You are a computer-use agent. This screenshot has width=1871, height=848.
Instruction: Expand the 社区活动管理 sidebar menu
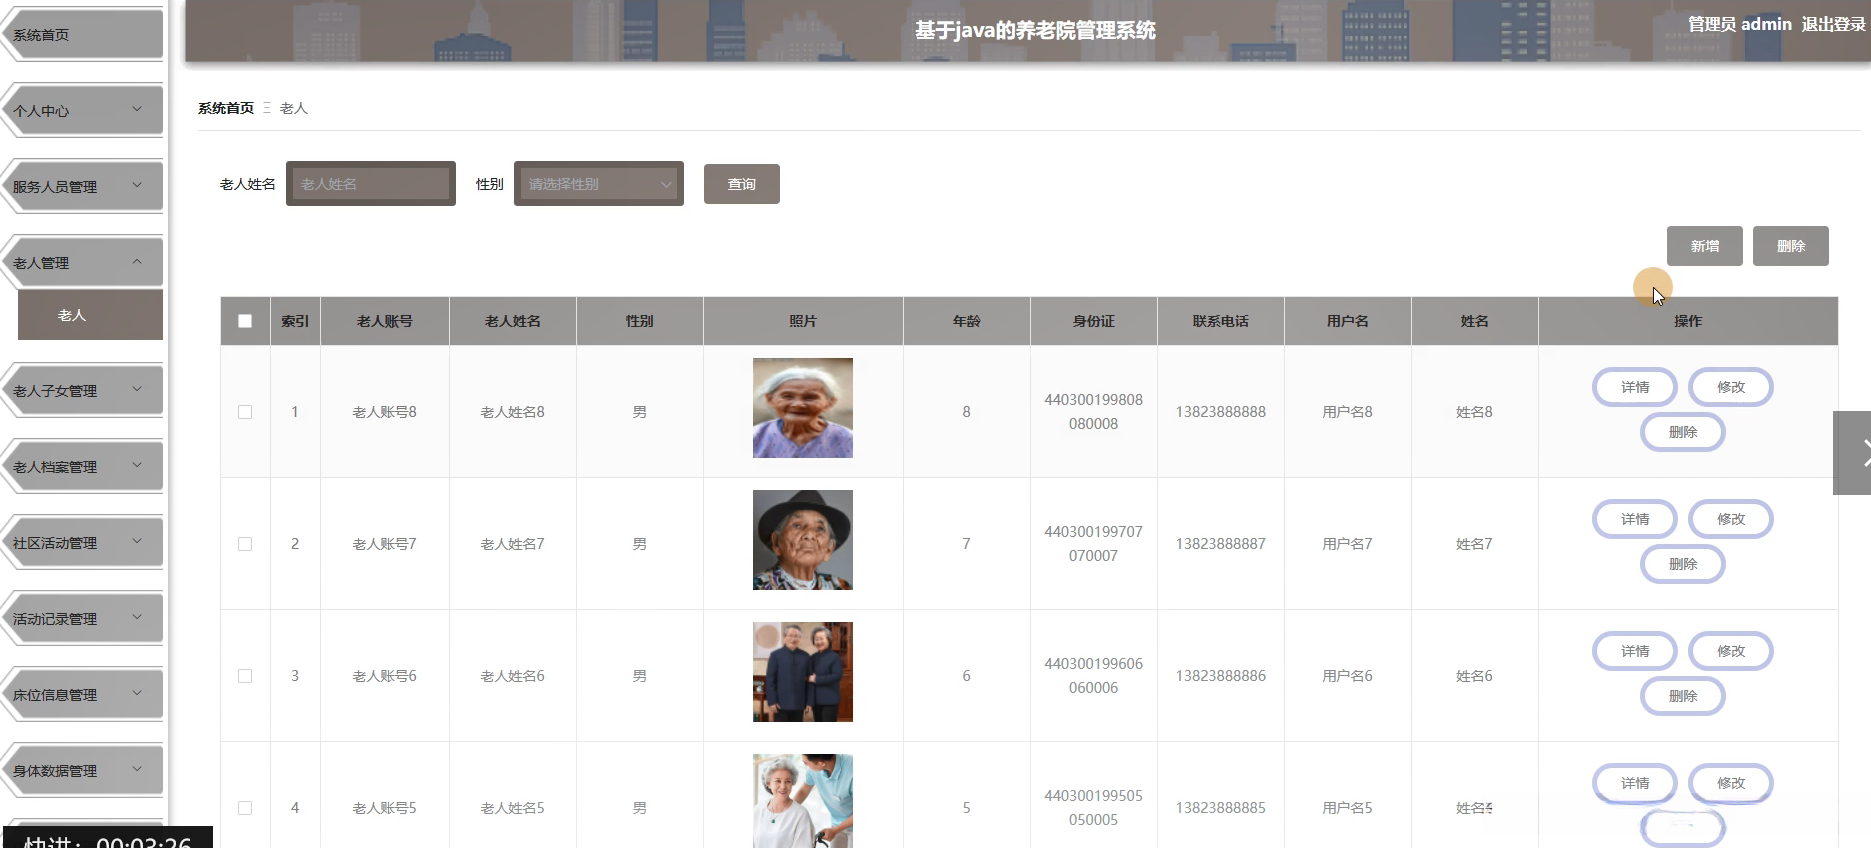click(x=83, y=543)
